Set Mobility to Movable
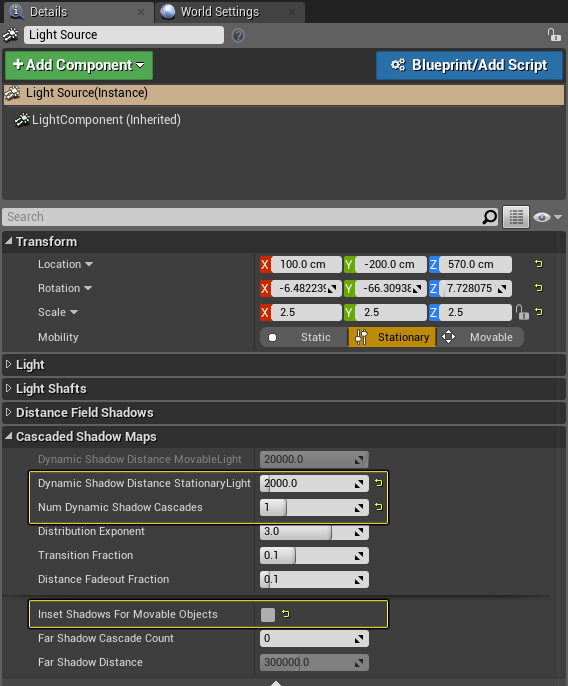This screenshot has width=568, height=686. (x=480, y=337)
